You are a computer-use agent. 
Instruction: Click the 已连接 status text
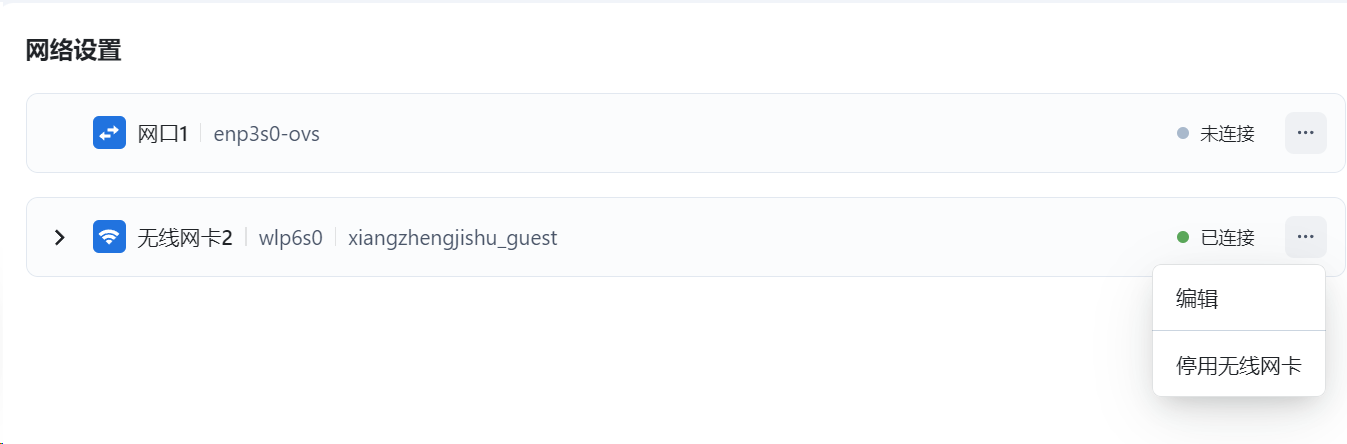pos(1227,237)
